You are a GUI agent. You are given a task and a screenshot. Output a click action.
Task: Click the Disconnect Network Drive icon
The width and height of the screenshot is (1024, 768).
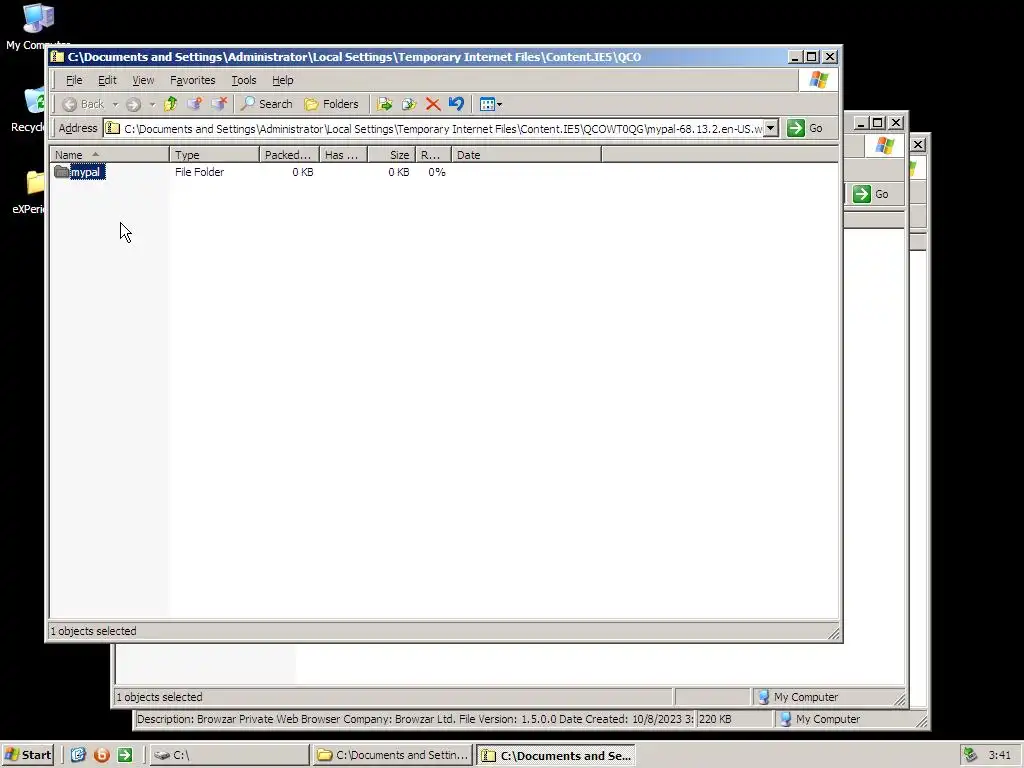pyautogui.click(x=219, y=104)
